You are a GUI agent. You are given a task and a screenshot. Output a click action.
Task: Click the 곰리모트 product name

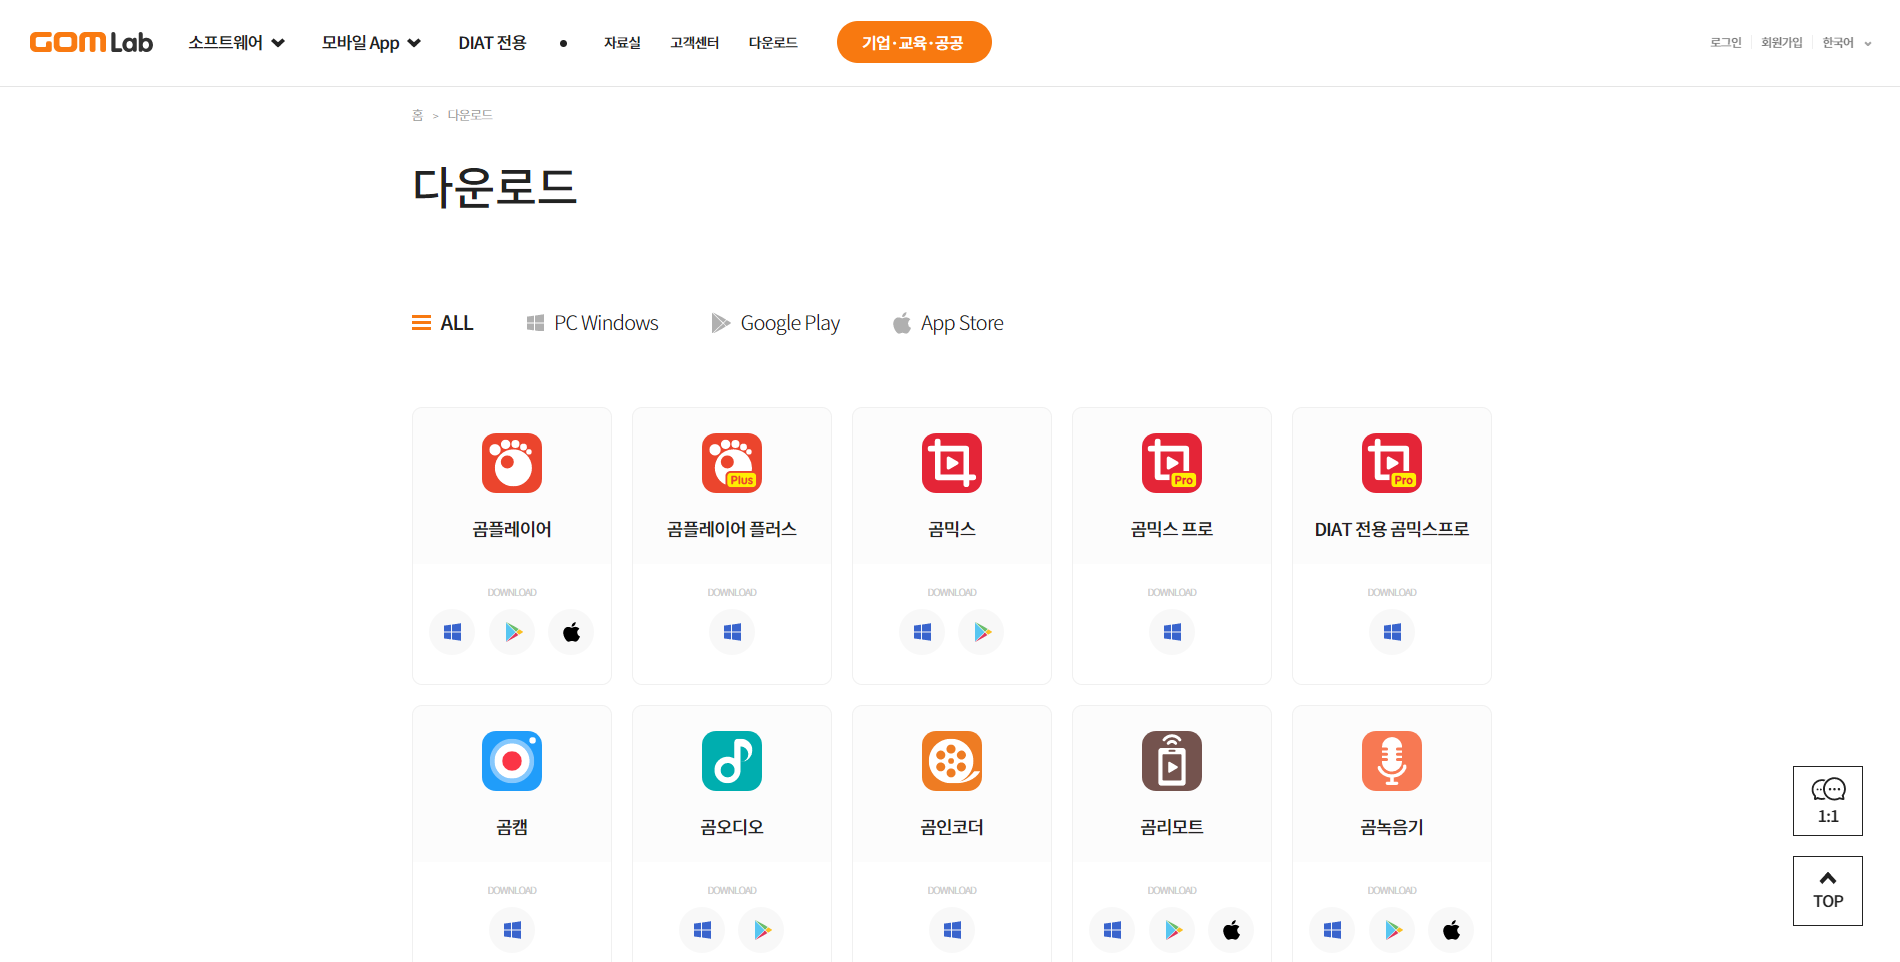coord(1172,827)
